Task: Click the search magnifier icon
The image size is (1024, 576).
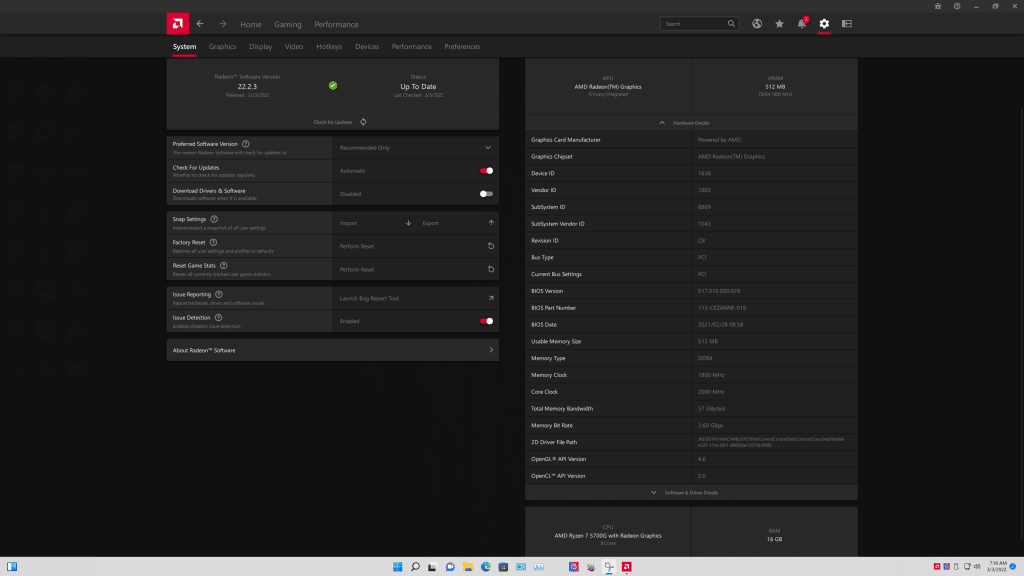Action: pos(731,24)
